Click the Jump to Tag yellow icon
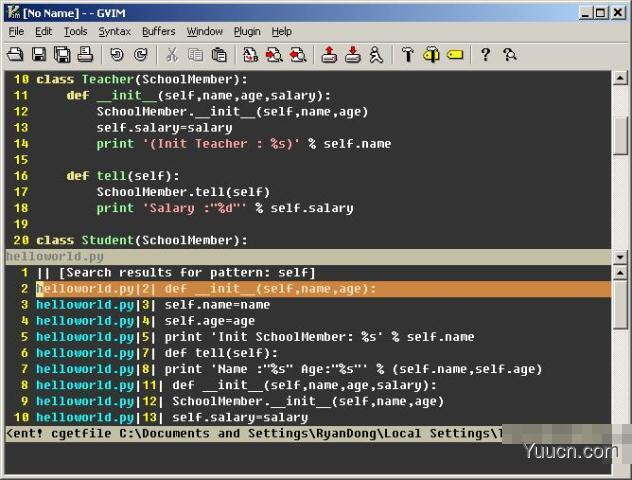 pos(455,54)
